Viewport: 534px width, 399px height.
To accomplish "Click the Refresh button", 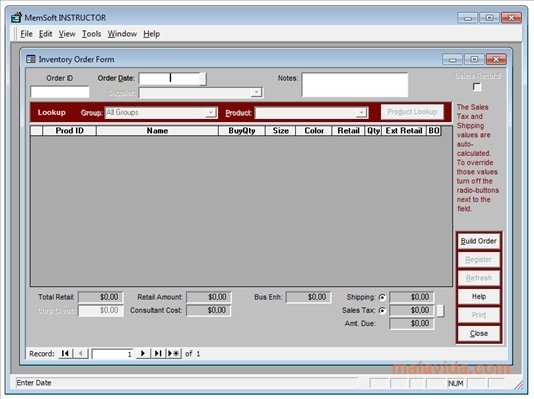I will pos(478,278).
